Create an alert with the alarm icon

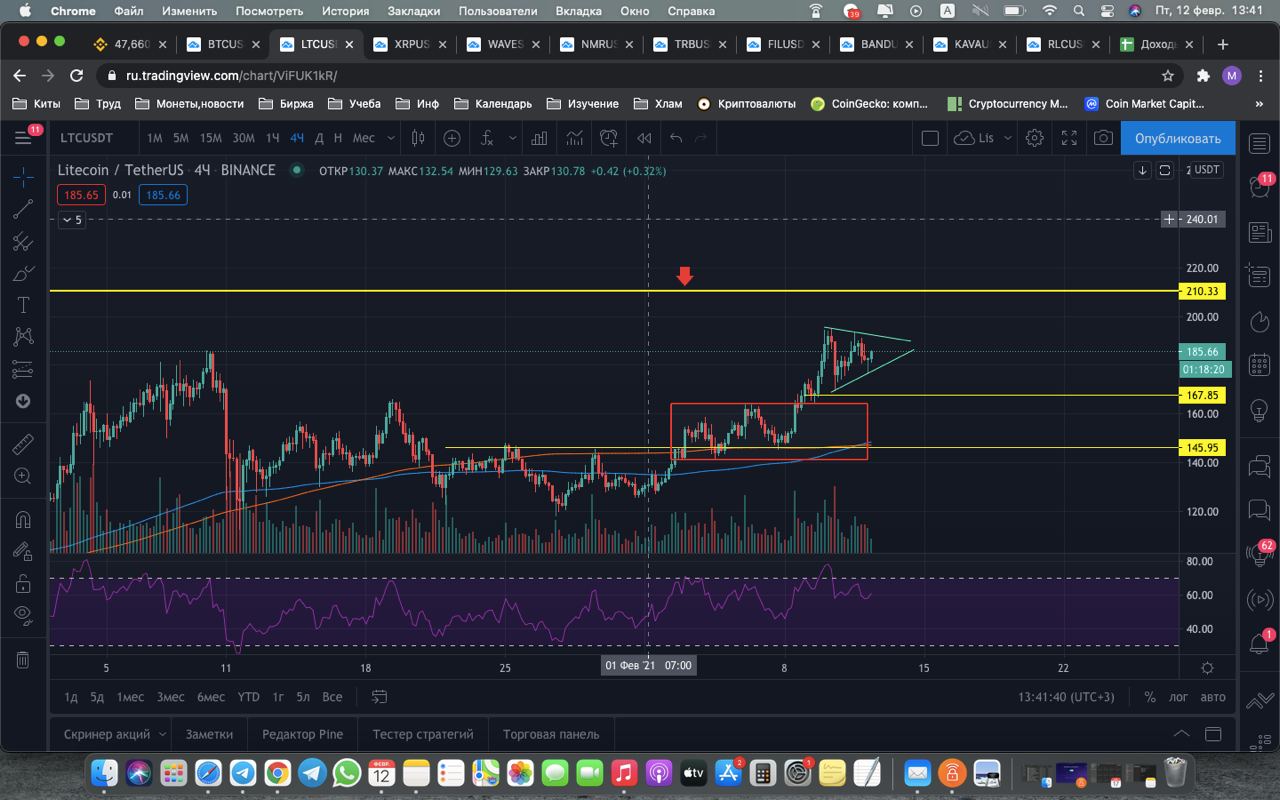(x=608, y=138)
